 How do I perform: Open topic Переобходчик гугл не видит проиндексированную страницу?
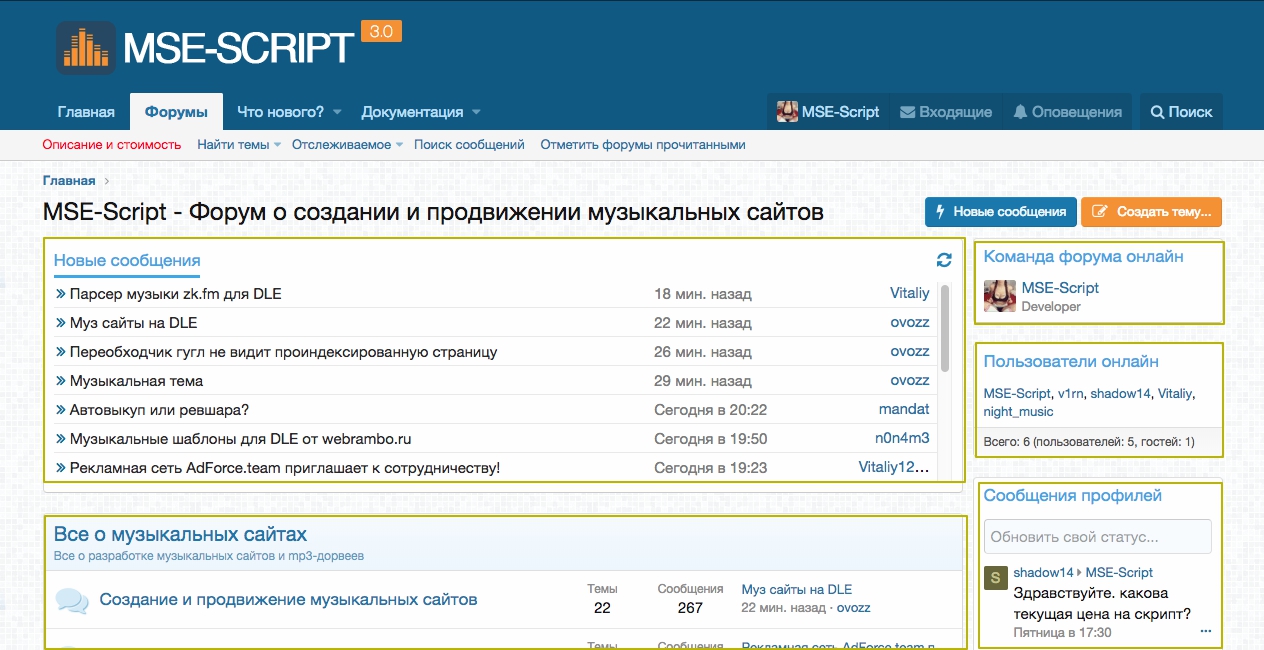click(283, 352)
